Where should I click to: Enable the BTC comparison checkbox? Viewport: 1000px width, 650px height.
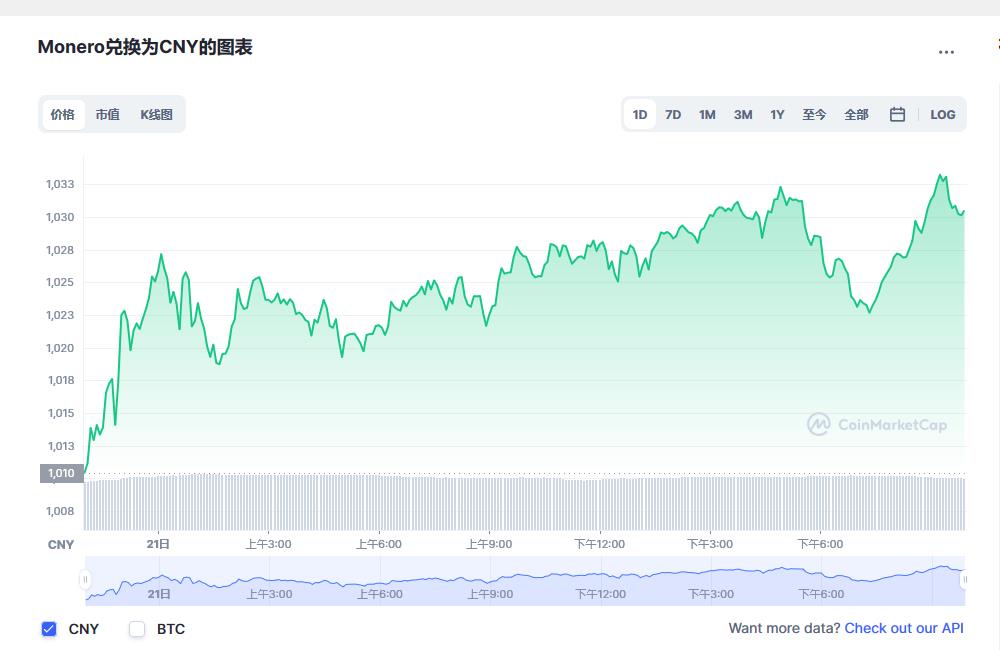[136, 629]
